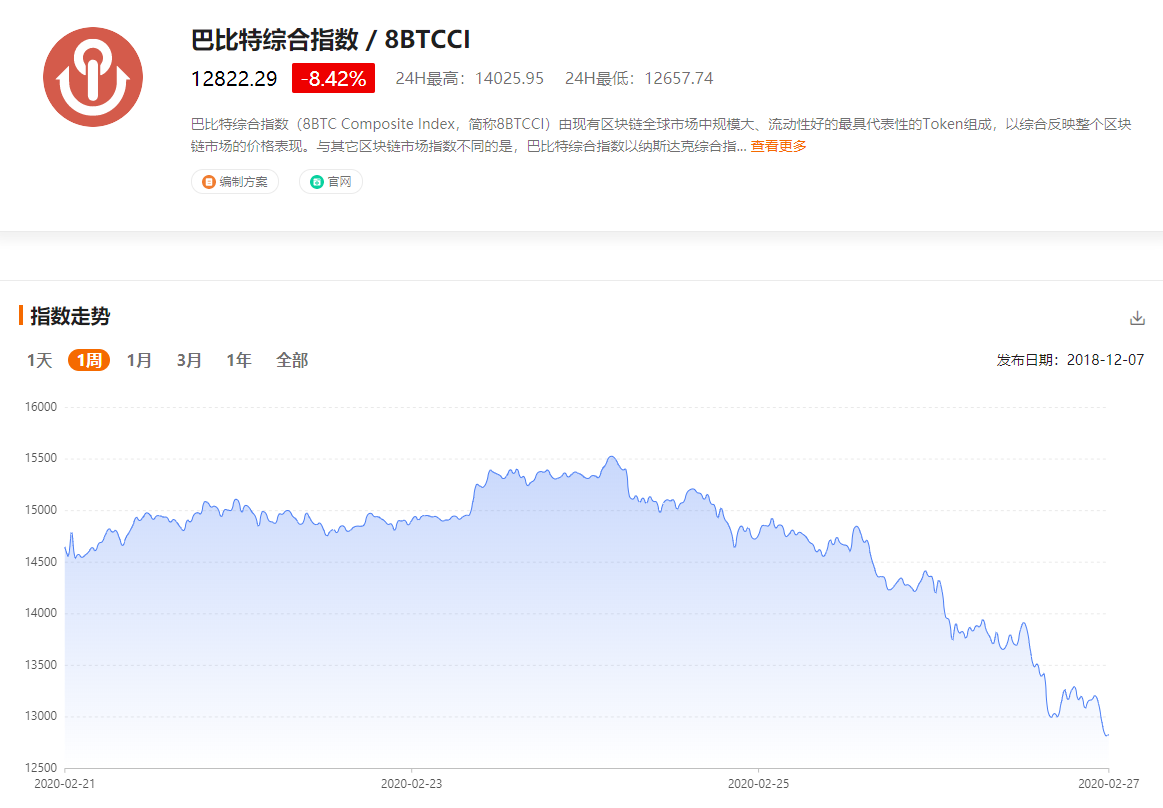
Task: Click the -8.42% change badge
Action: [333, 78]
